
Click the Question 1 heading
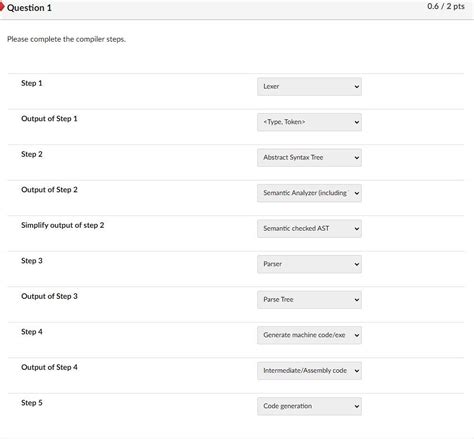coord(29,8)
